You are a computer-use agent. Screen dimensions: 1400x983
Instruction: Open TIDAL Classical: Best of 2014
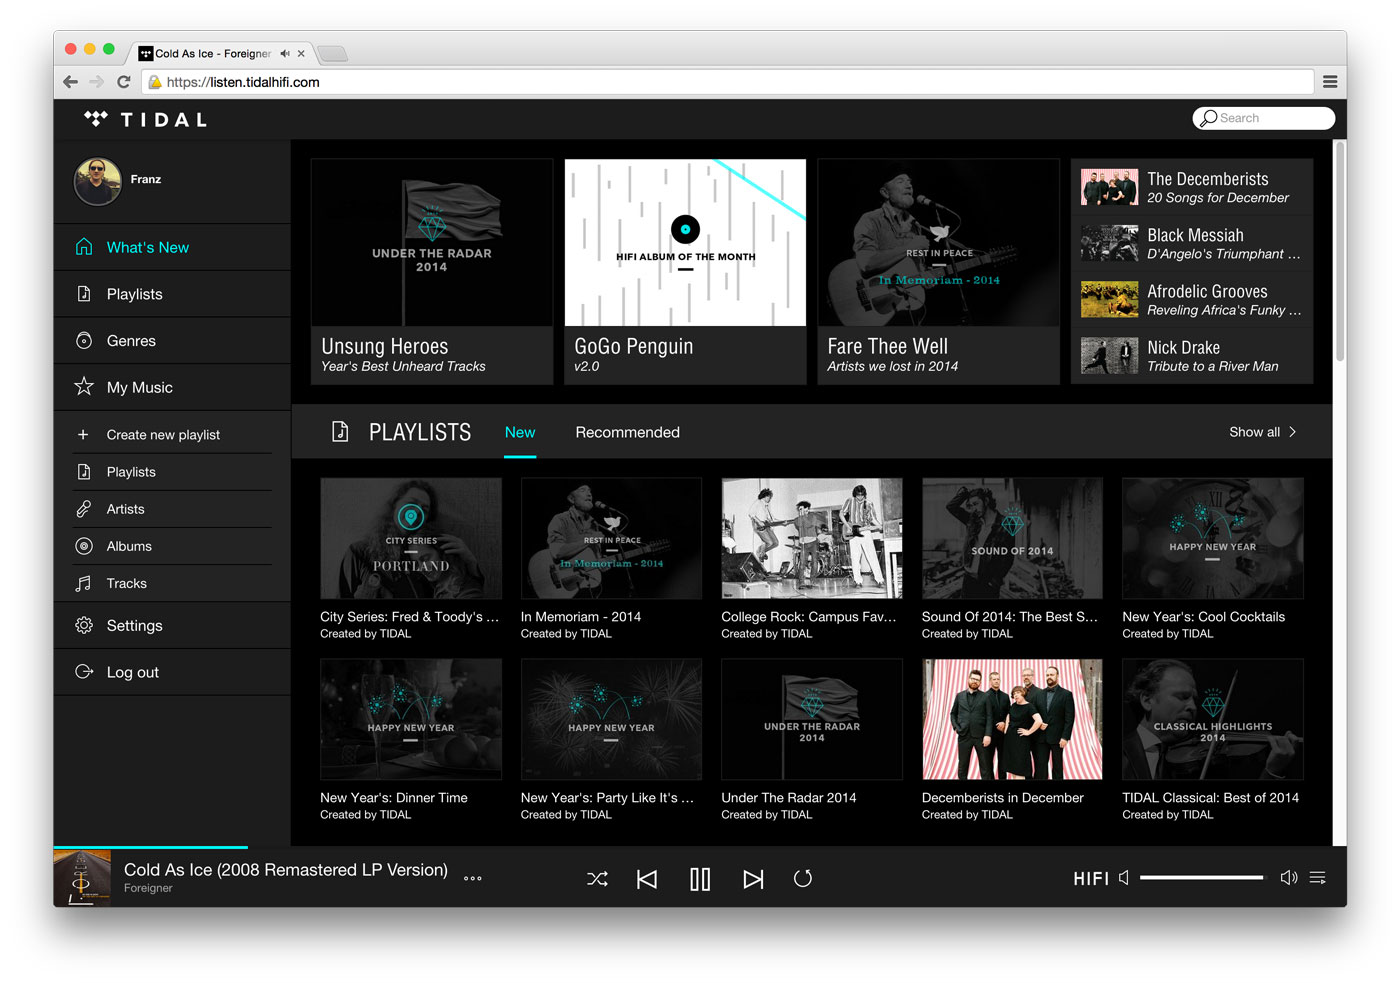point(1212,719)
